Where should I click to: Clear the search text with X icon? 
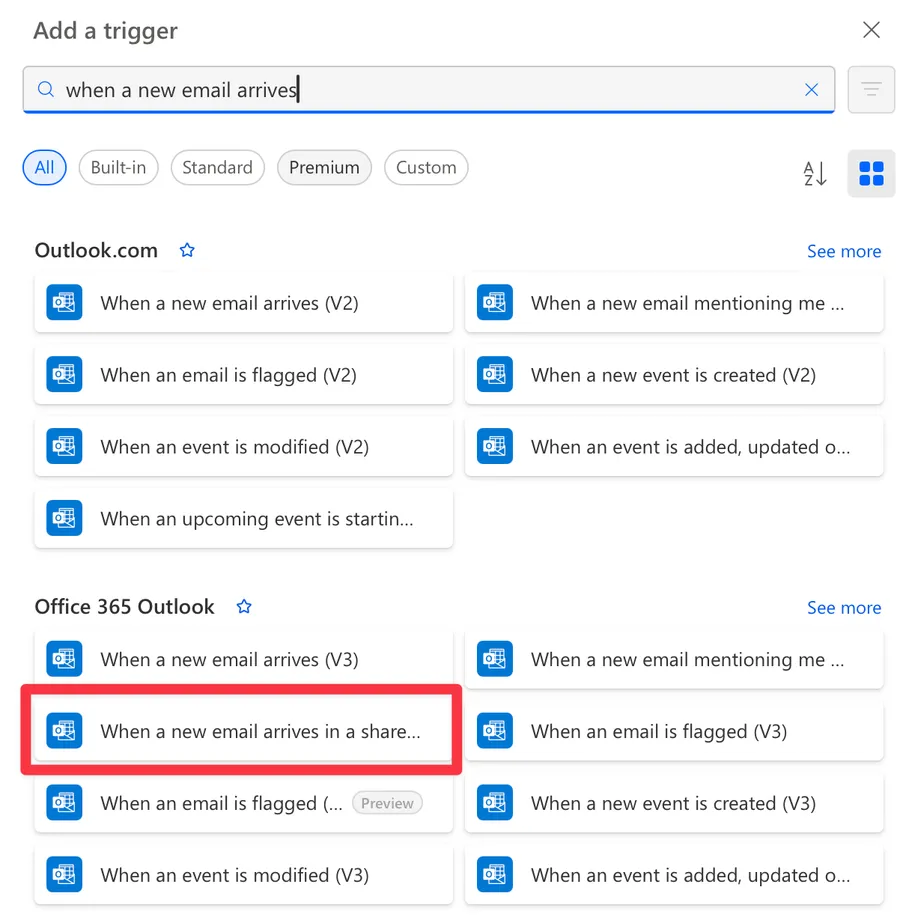click(x=811, y=90)
